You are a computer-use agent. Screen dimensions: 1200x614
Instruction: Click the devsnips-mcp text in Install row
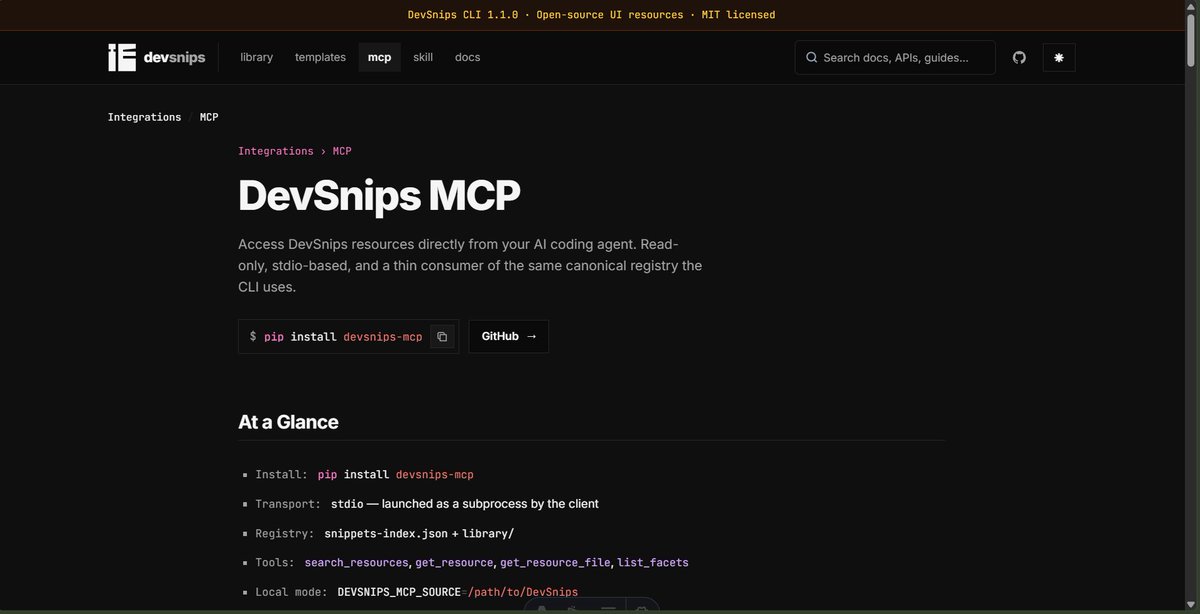(x=435, y=475)
